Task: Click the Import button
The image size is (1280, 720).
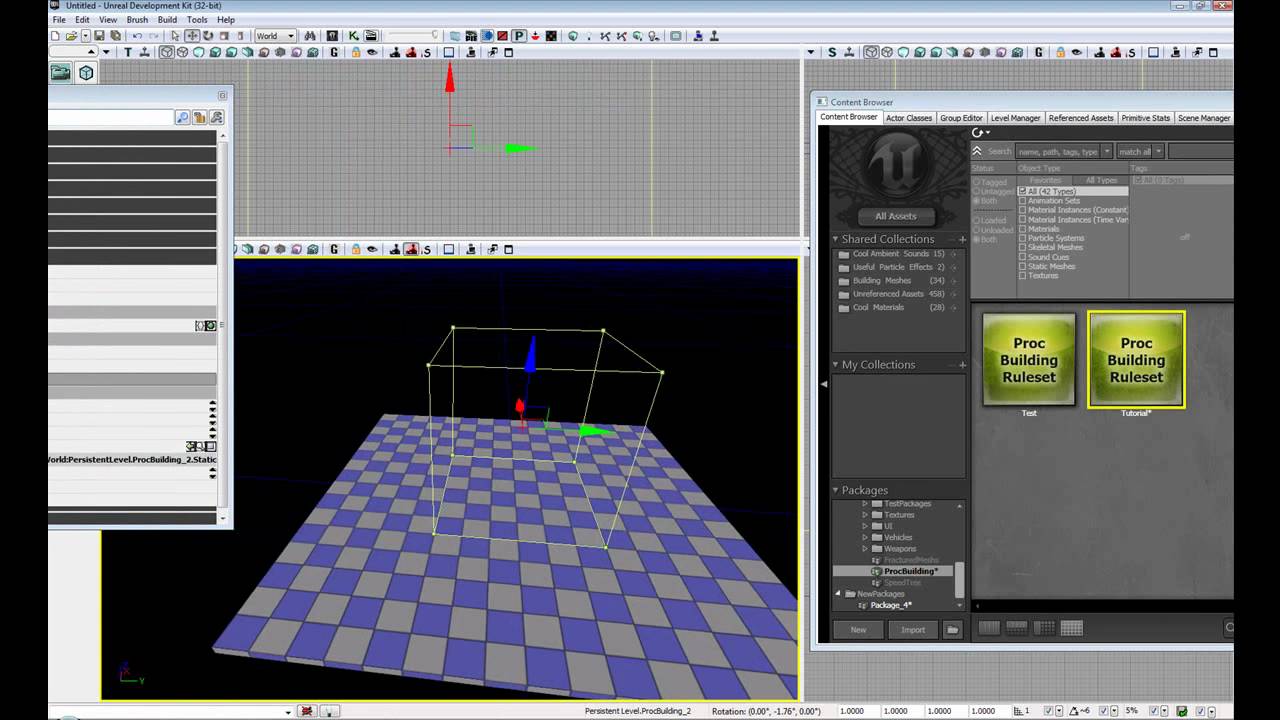Action: (913, 629)
